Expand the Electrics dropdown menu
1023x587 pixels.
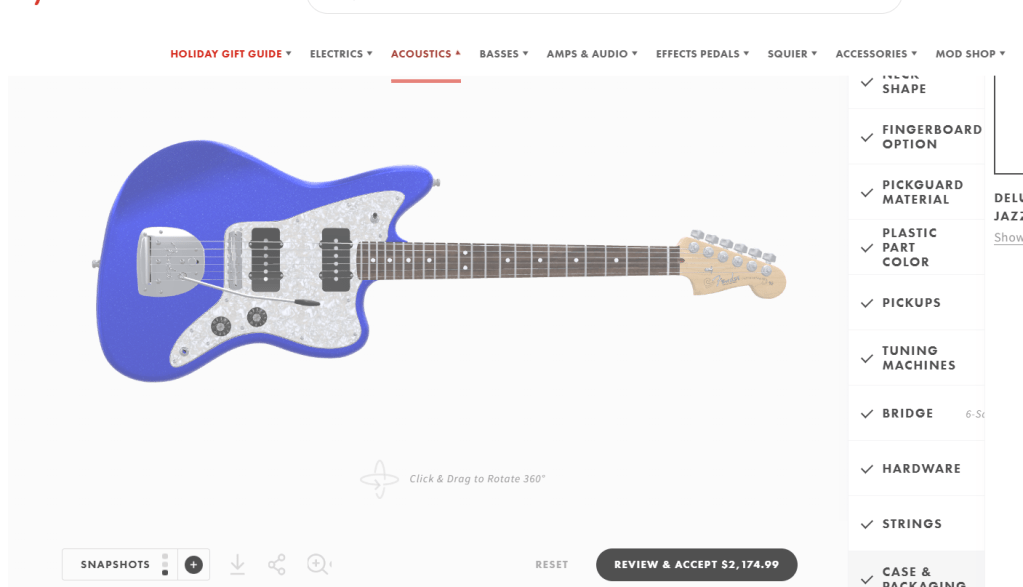coord(341,53)
